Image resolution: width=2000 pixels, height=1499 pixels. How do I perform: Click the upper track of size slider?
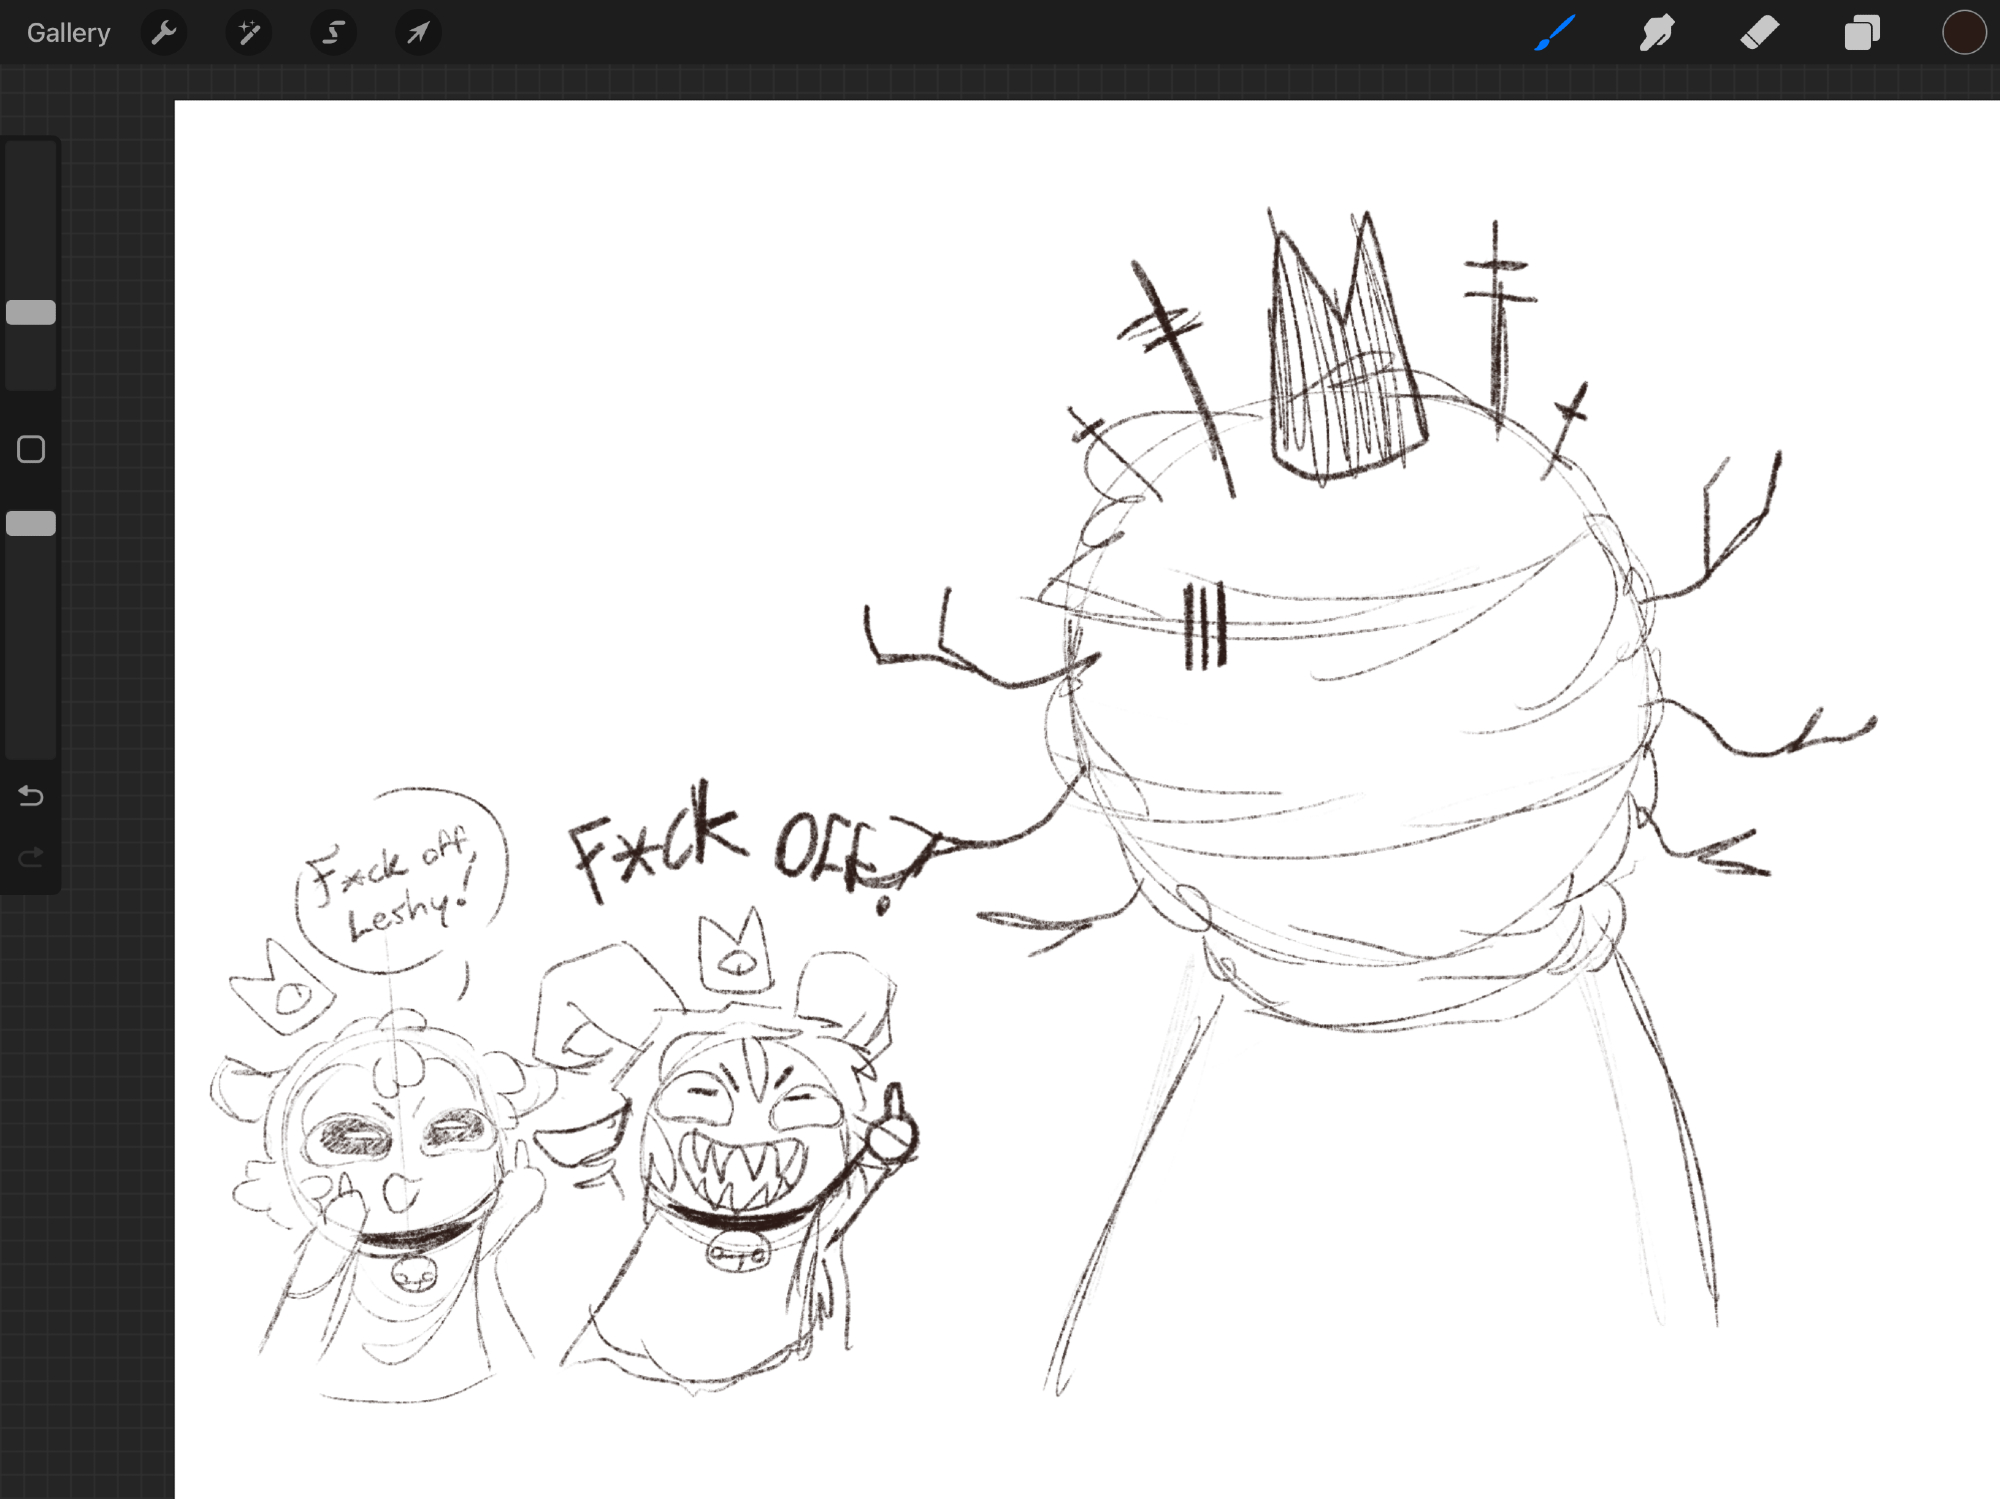[x=31, y=220]
